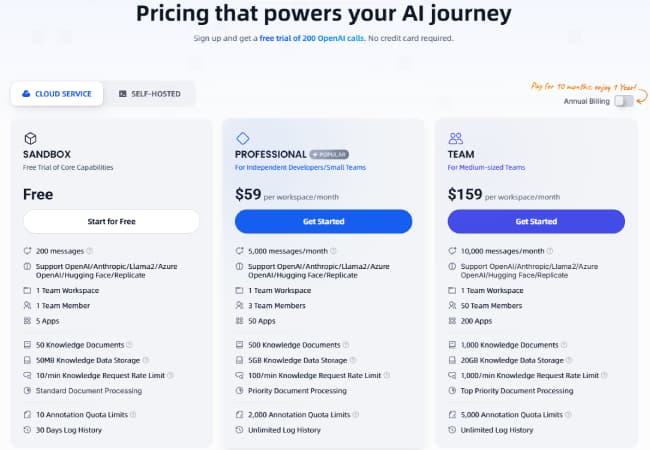Click the Sandbox plan cube icon
The width and height of the screenshot is (650, 450).
(30, 138)
